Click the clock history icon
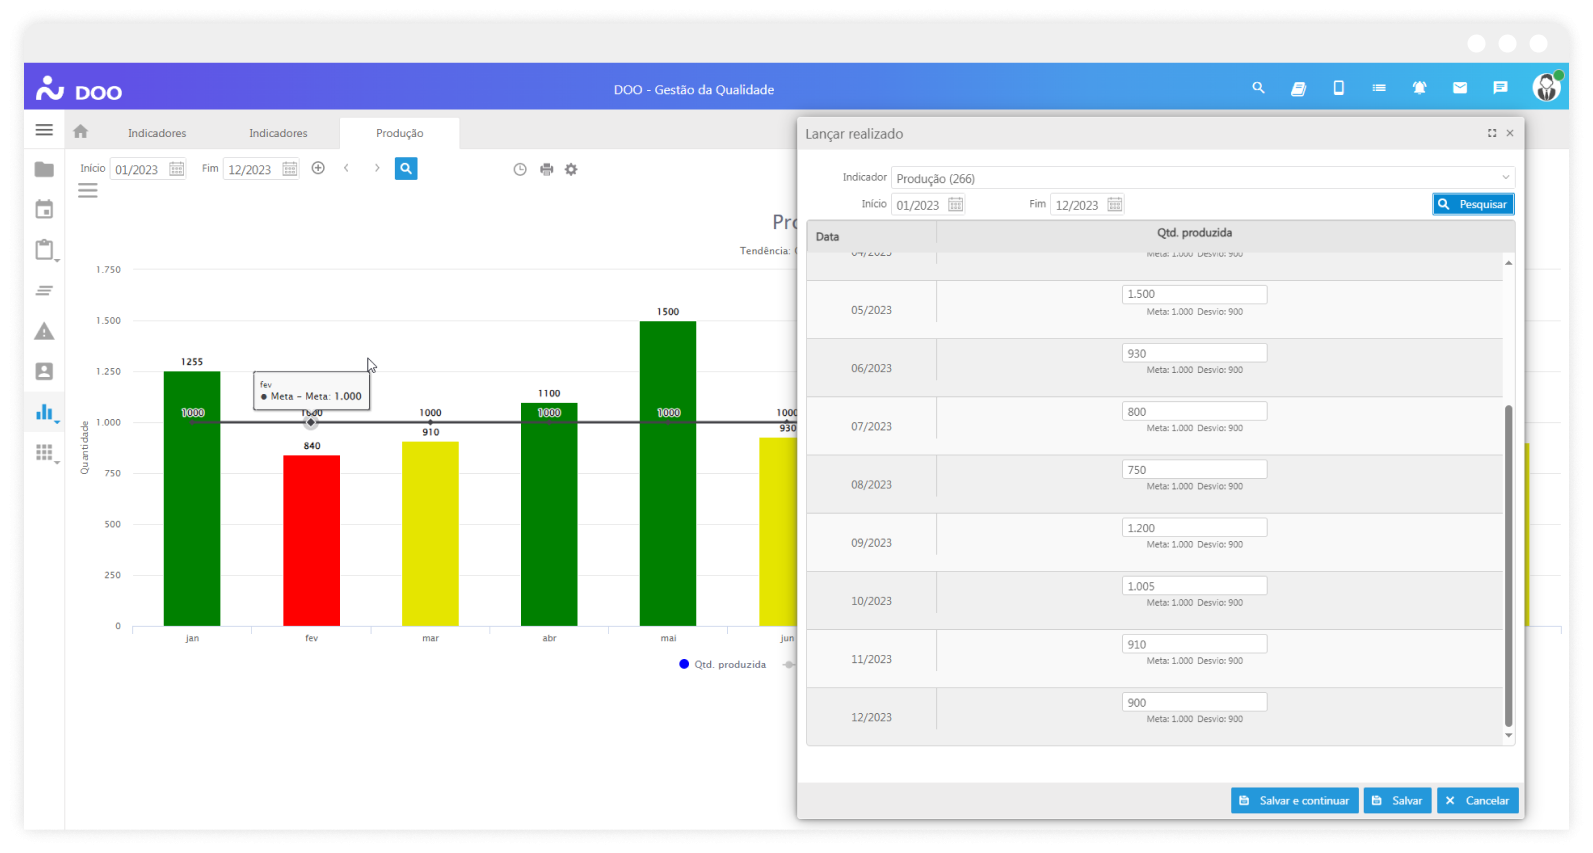The width and height of the screenshot is (1593, 853). point(520,170)
